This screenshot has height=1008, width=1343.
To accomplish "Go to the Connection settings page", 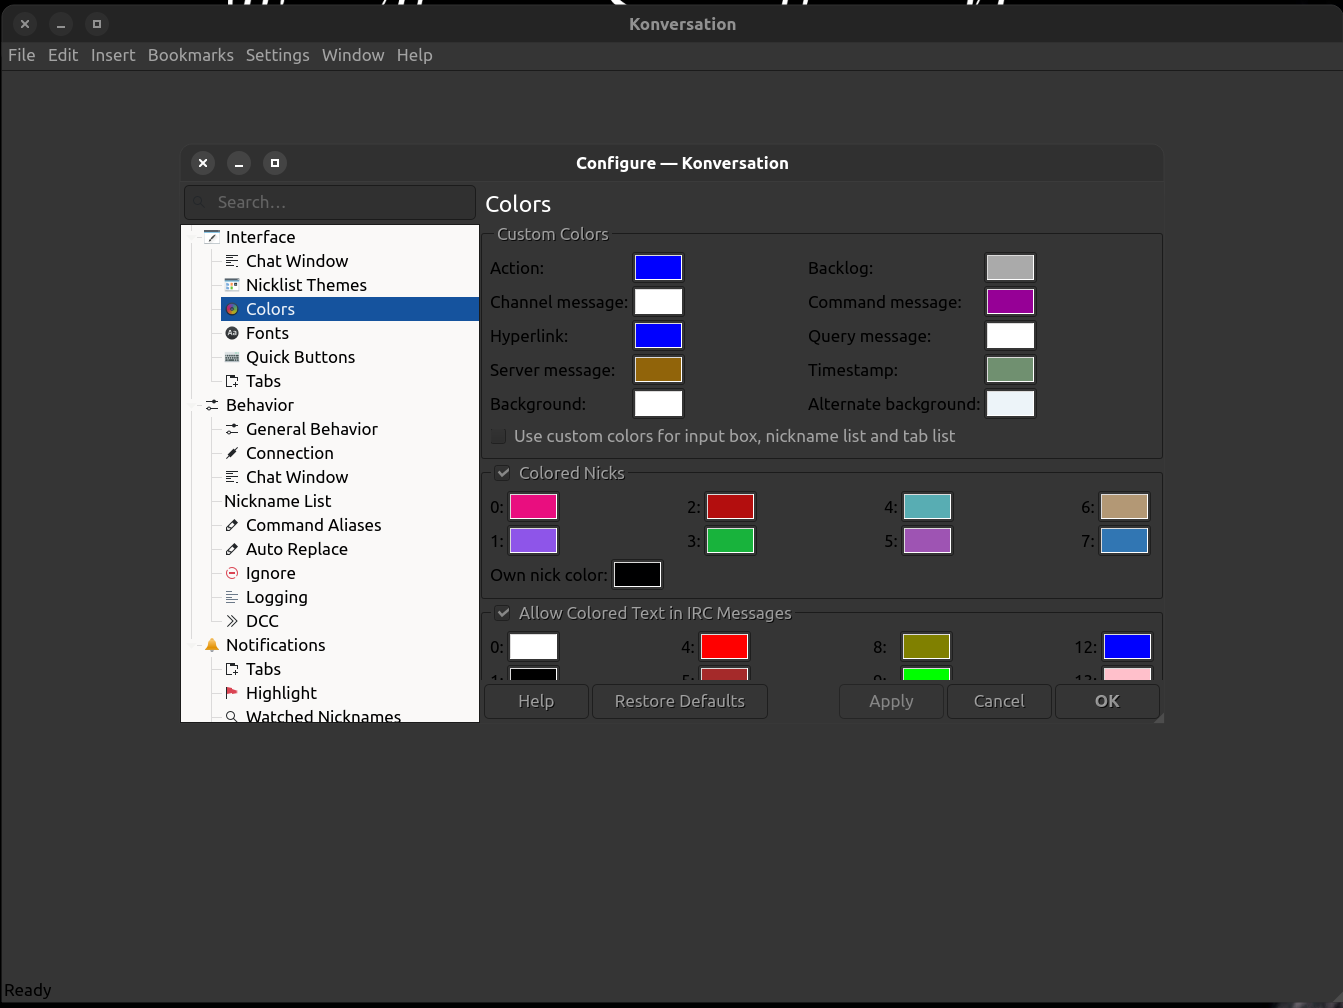I will tap(289, 453).
